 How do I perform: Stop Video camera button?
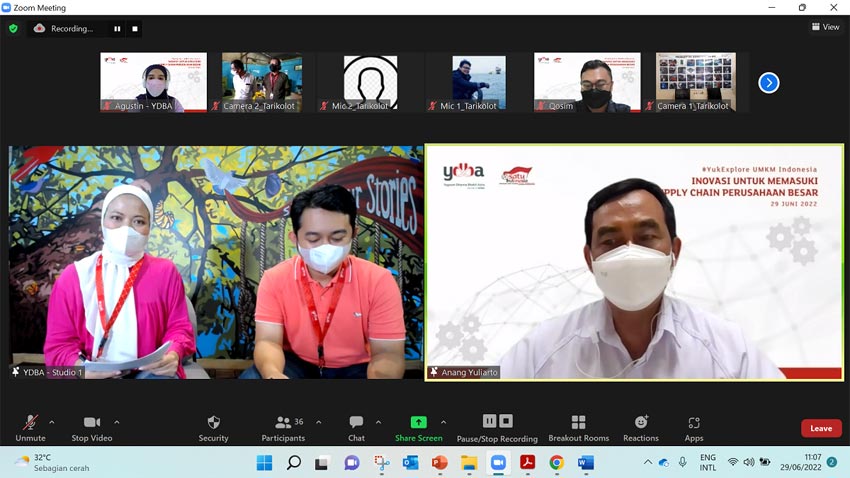click(x=92, y=428)
